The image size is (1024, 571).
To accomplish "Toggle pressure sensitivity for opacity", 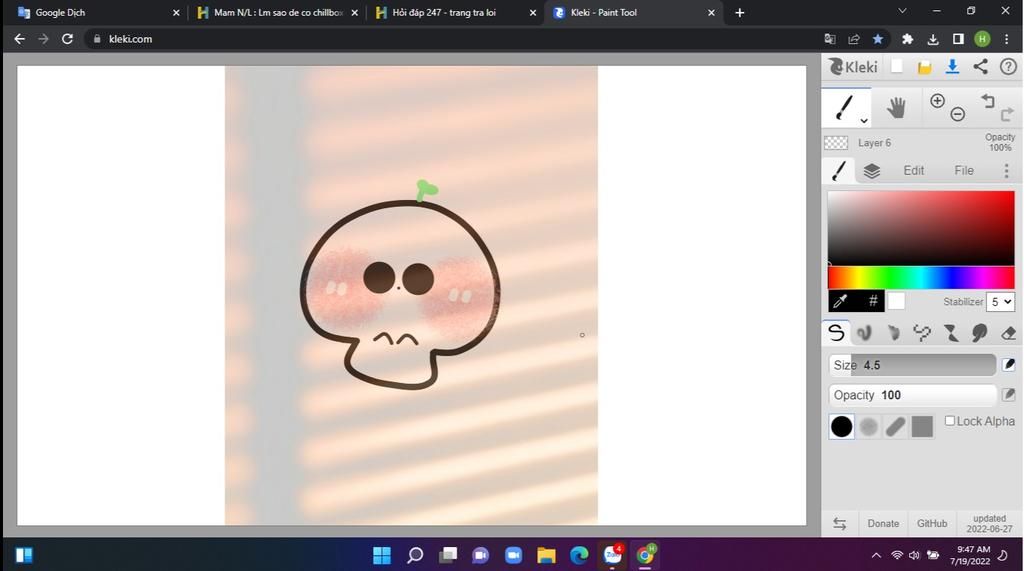I will point(1008,395).
